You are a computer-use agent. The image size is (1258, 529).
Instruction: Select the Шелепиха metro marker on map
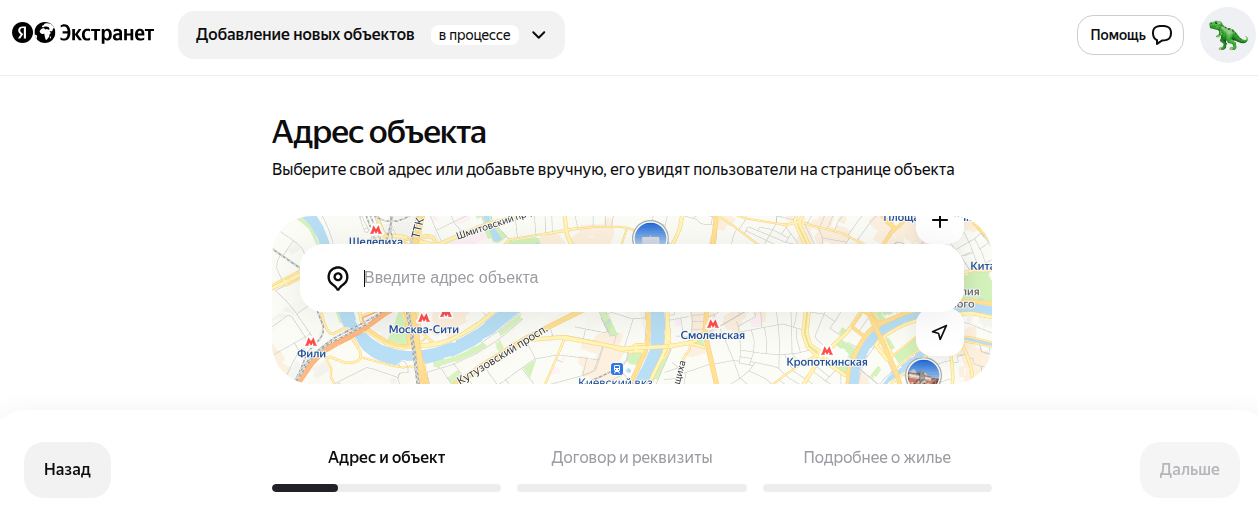click(x=376, y=230)
